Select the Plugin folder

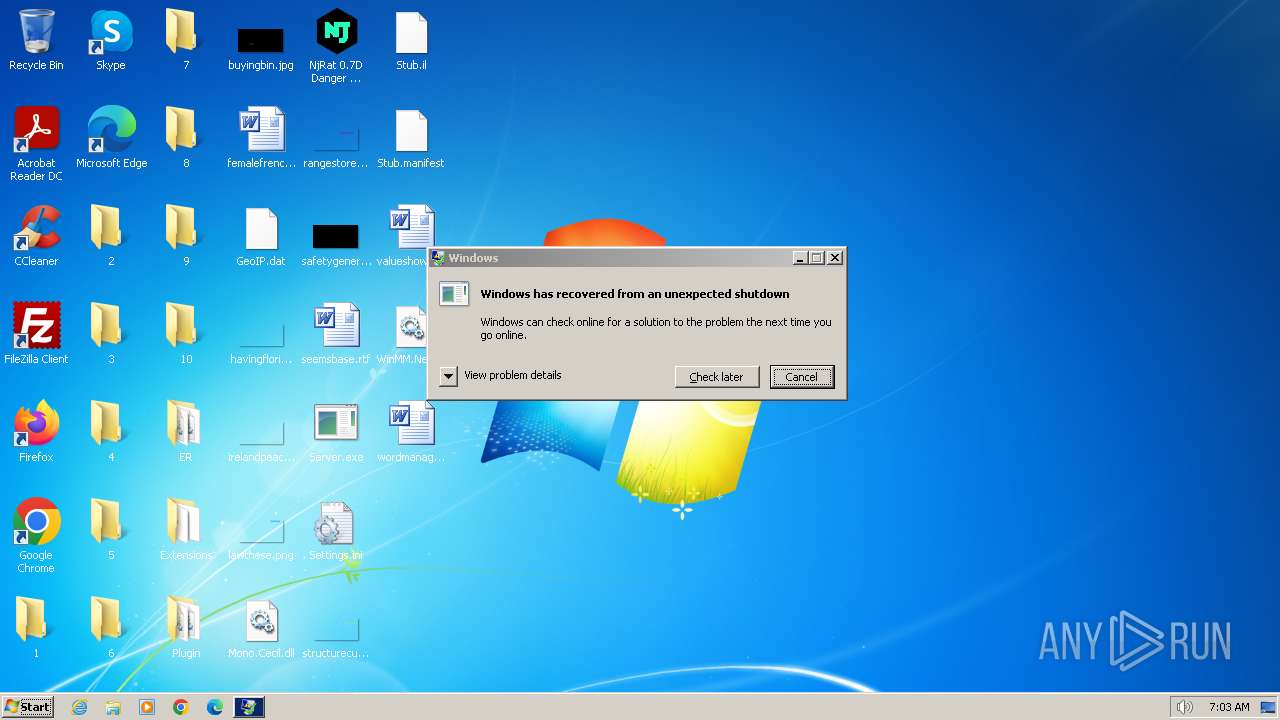click(x=185, y=628)
